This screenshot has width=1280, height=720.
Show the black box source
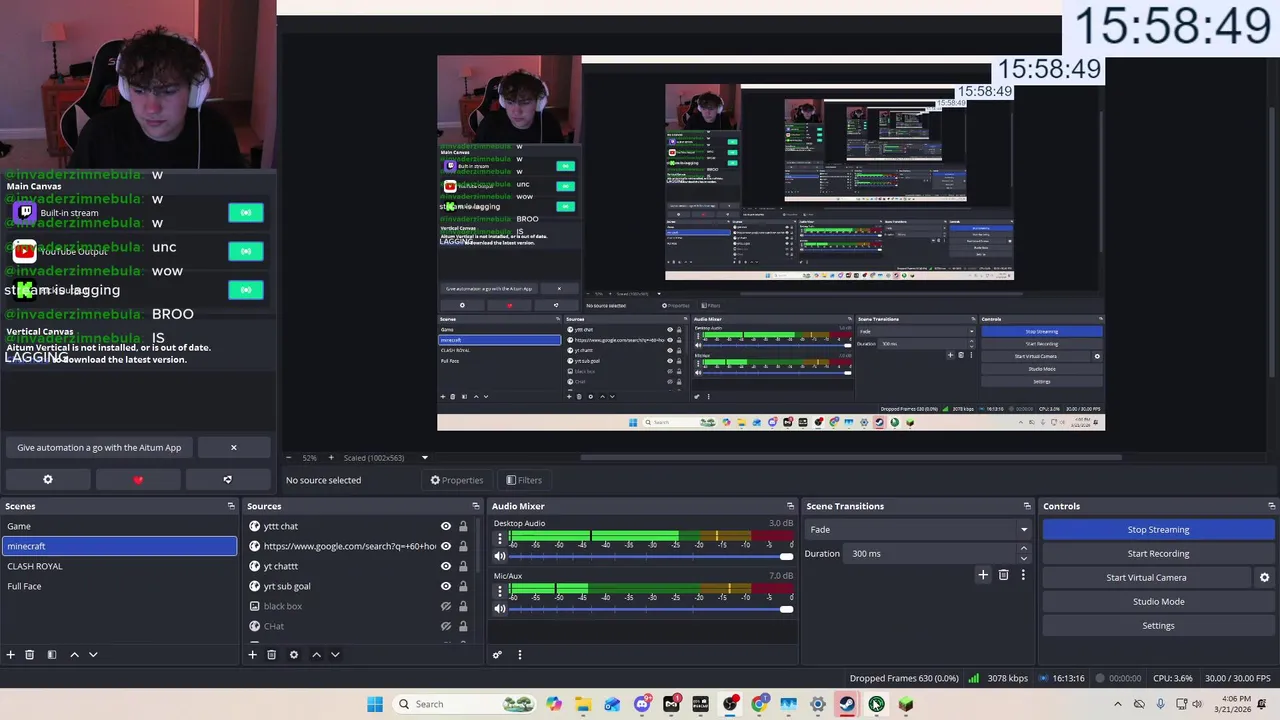tap(446, 606)
